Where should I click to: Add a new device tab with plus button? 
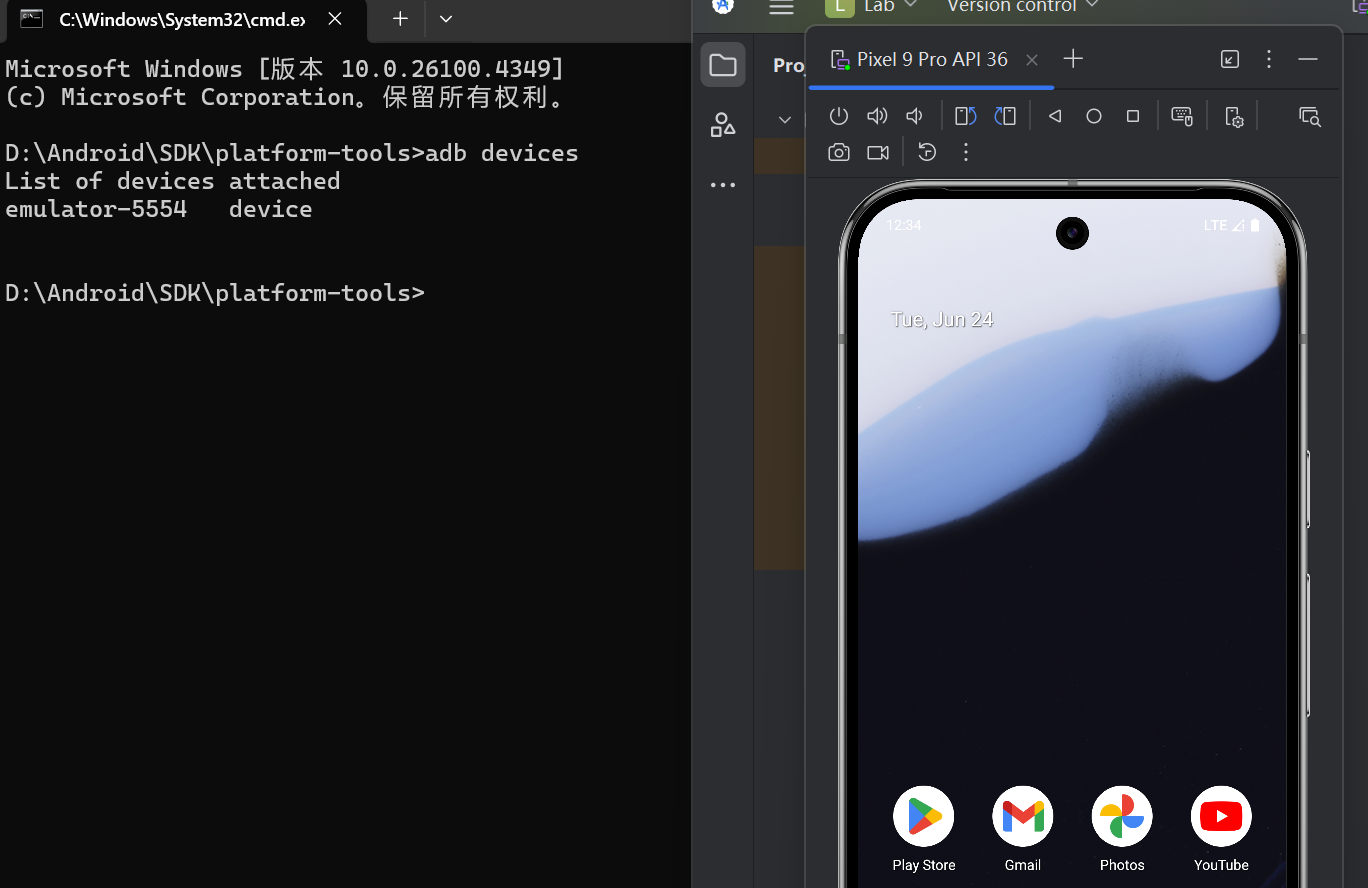click(1073, 59)
